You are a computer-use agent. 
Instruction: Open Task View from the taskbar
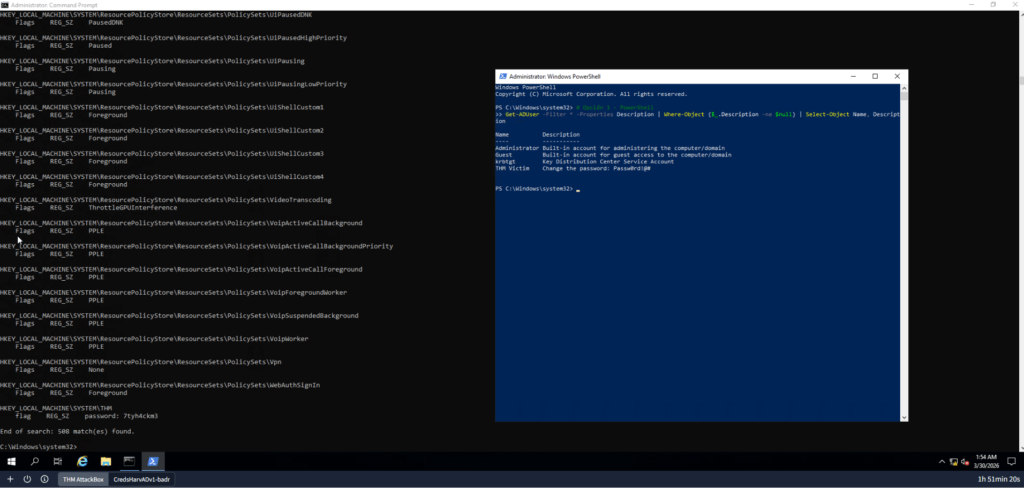58,461
